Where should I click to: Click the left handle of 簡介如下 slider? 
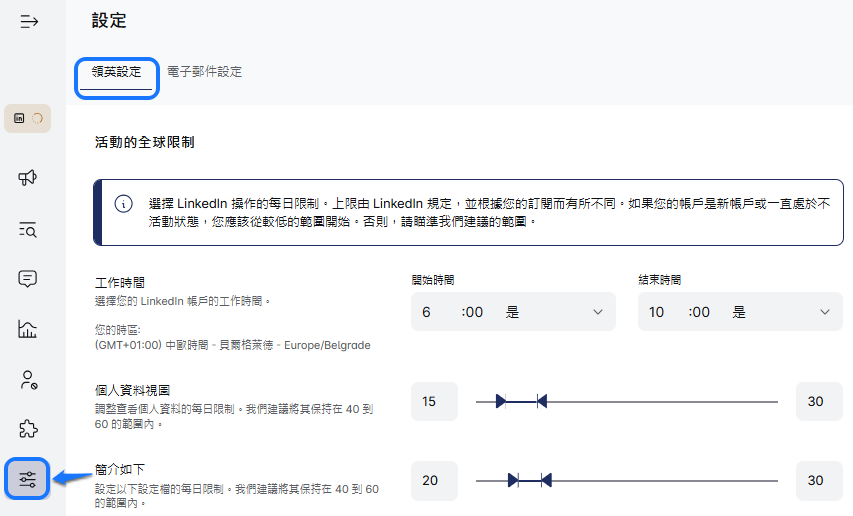click(513, 480)
